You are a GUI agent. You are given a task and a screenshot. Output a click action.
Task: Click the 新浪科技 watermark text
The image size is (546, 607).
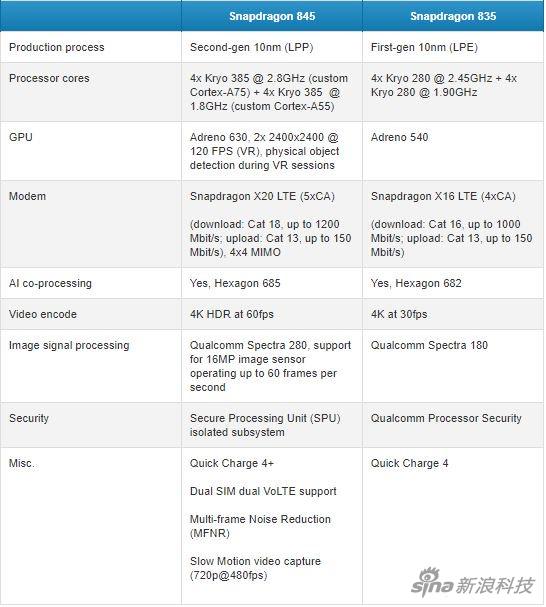[495, 585]
